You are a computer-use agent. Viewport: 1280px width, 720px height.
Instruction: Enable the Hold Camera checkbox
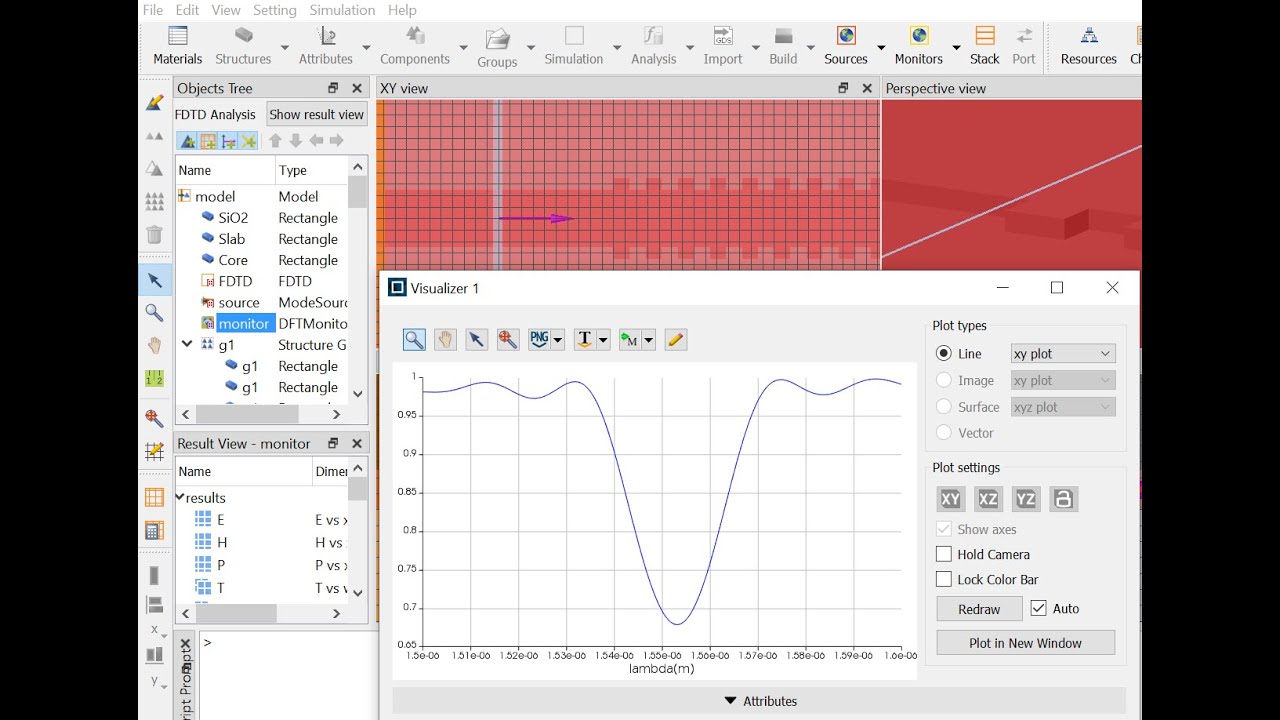pyautogui.click(x=944, y=554)
